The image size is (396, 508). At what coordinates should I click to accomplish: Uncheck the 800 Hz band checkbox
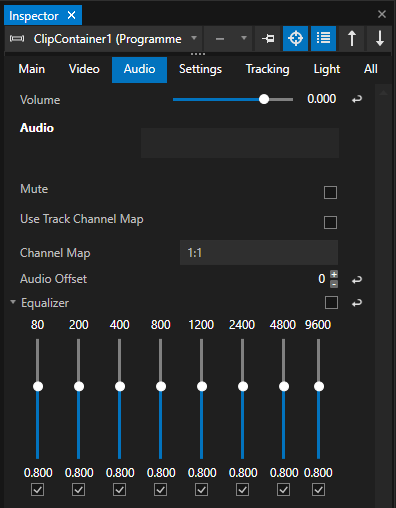click(160, 490)
